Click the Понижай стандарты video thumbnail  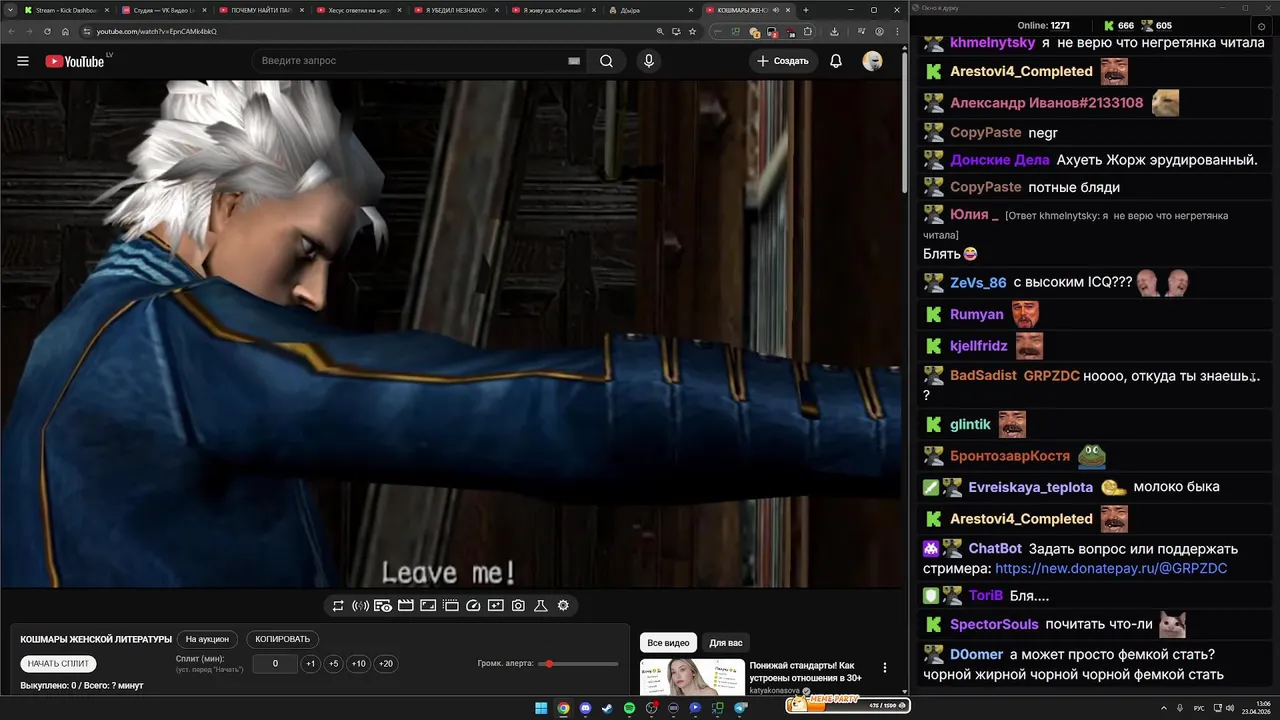click(692, 677)
